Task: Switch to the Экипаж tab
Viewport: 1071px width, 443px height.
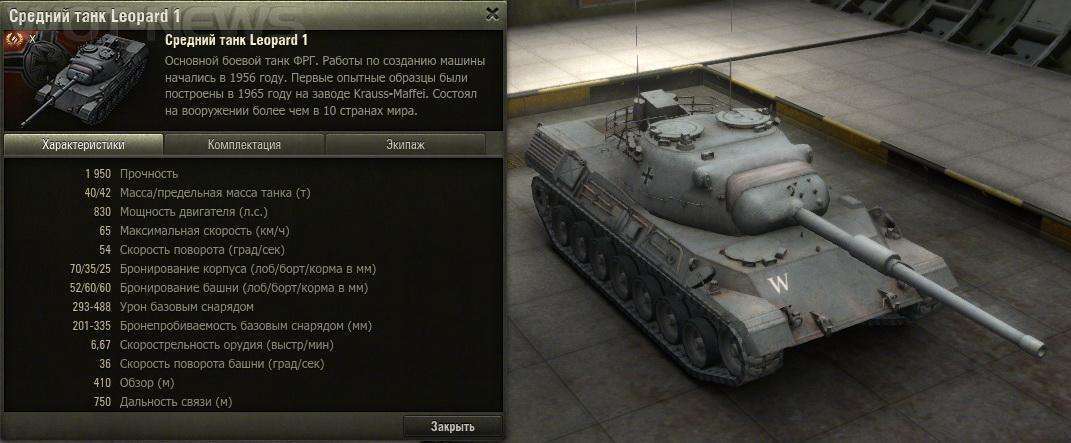Action: pos(405,145)
